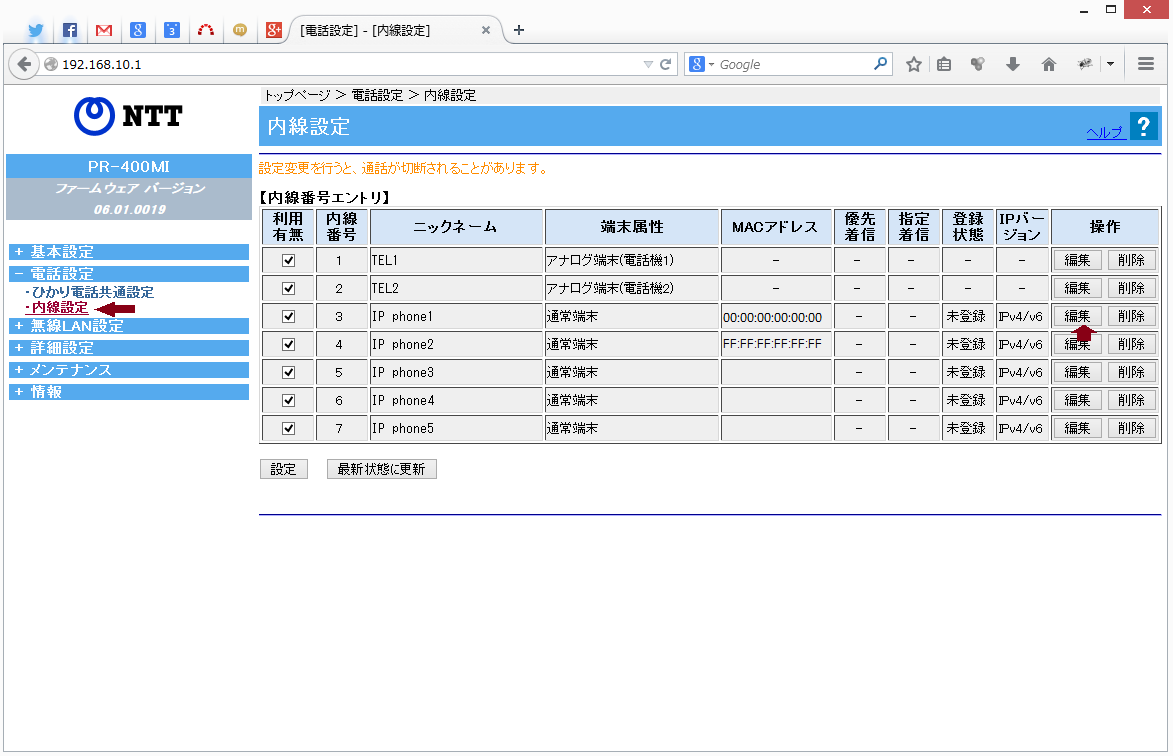Delete the IP phone1 entry

pos(1131,316)
